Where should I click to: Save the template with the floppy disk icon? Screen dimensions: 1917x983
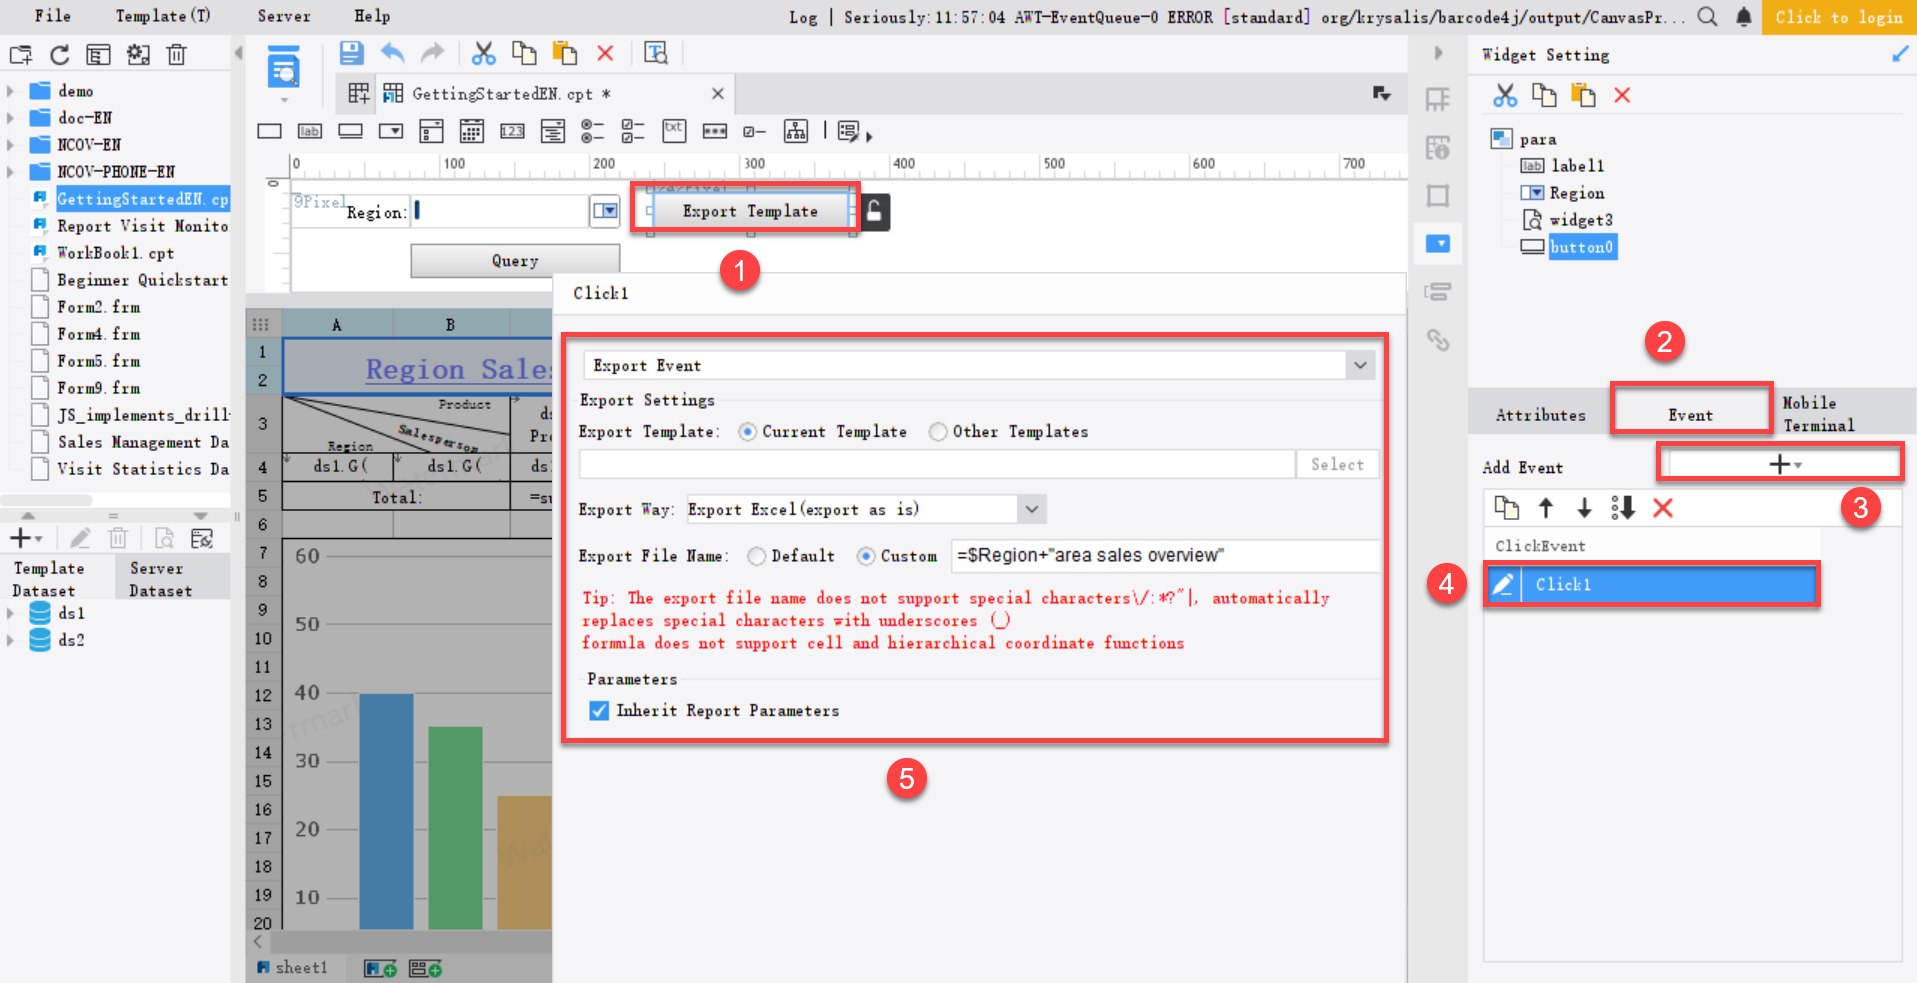[351, 53]
